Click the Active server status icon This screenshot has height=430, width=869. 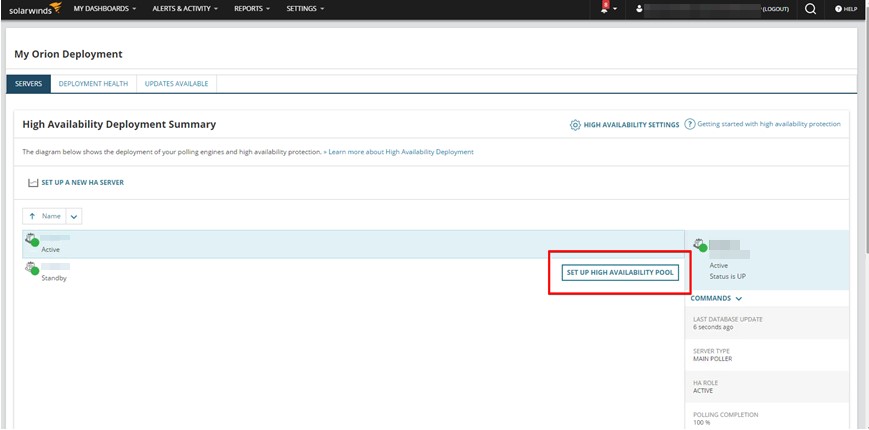pyautogui.click(x=31, y=240)
